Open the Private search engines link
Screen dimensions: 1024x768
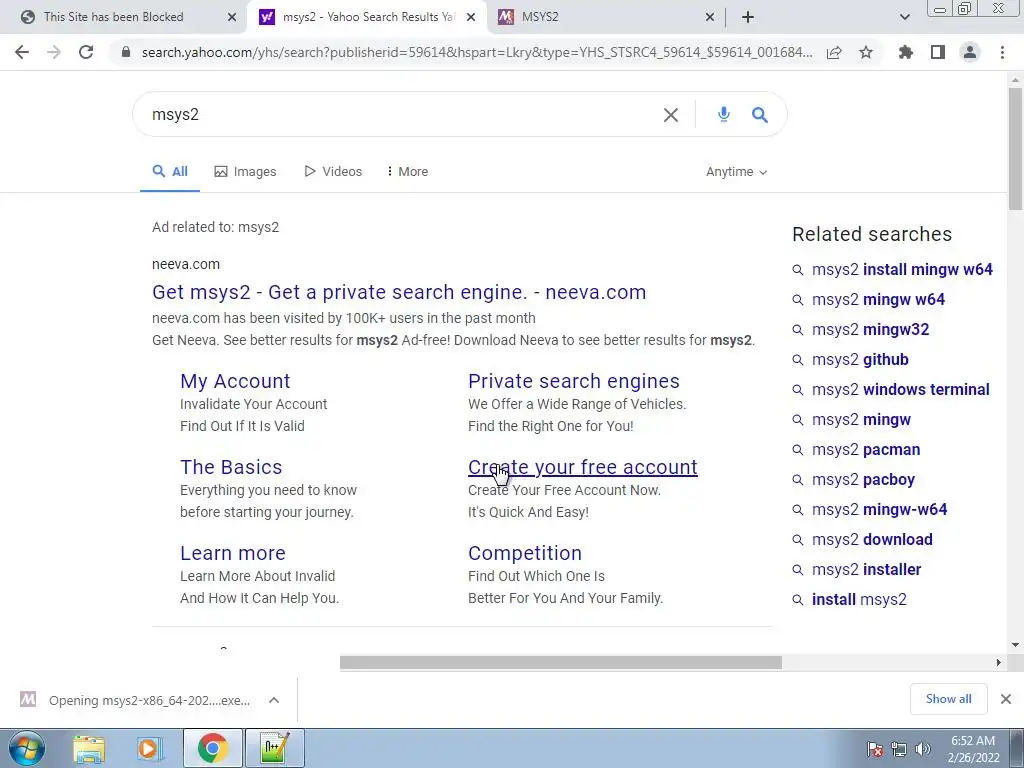pos(573,381)
